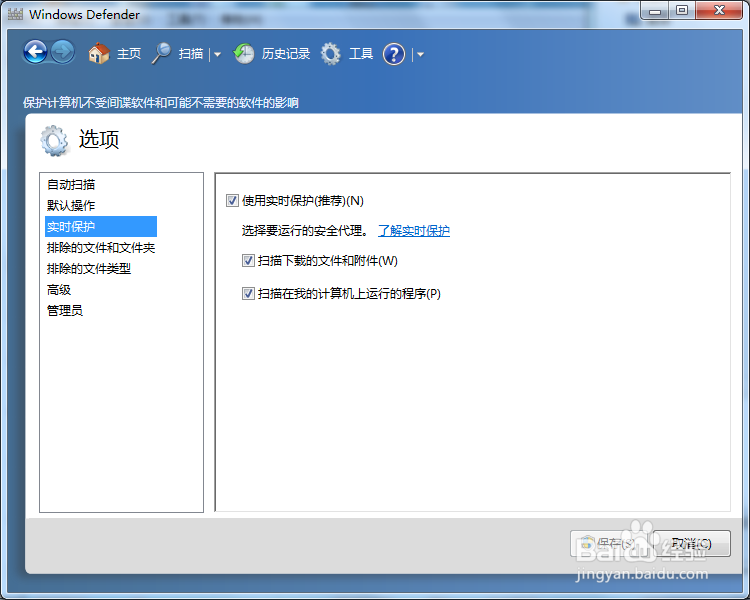The image size is (750, 600).
Task: Click the 工具 toolbar label
Action: [x=361, y=54]
